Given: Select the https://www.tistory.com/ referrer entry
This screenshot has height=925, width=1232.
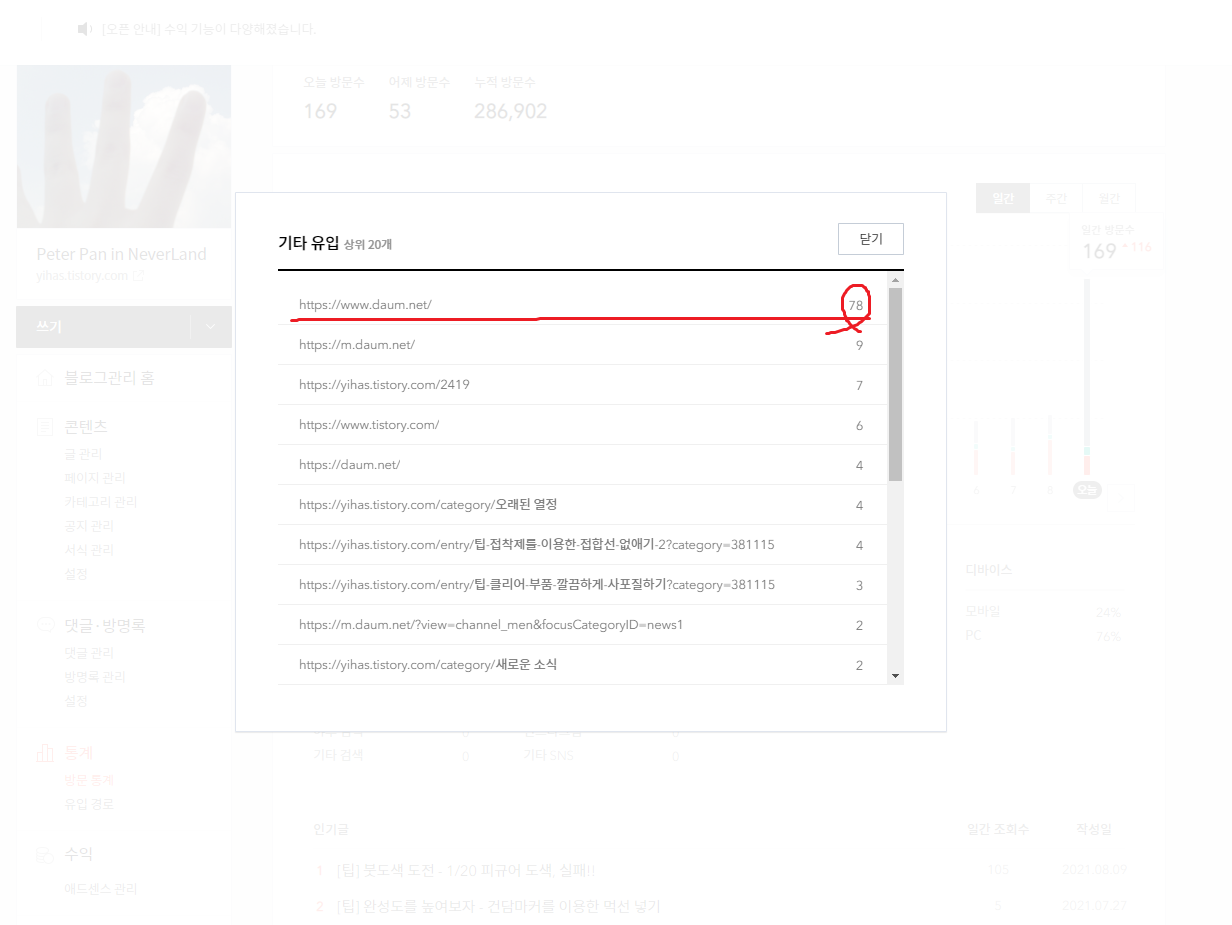Looking at the screenshot, I should click(x=583, y=425).
